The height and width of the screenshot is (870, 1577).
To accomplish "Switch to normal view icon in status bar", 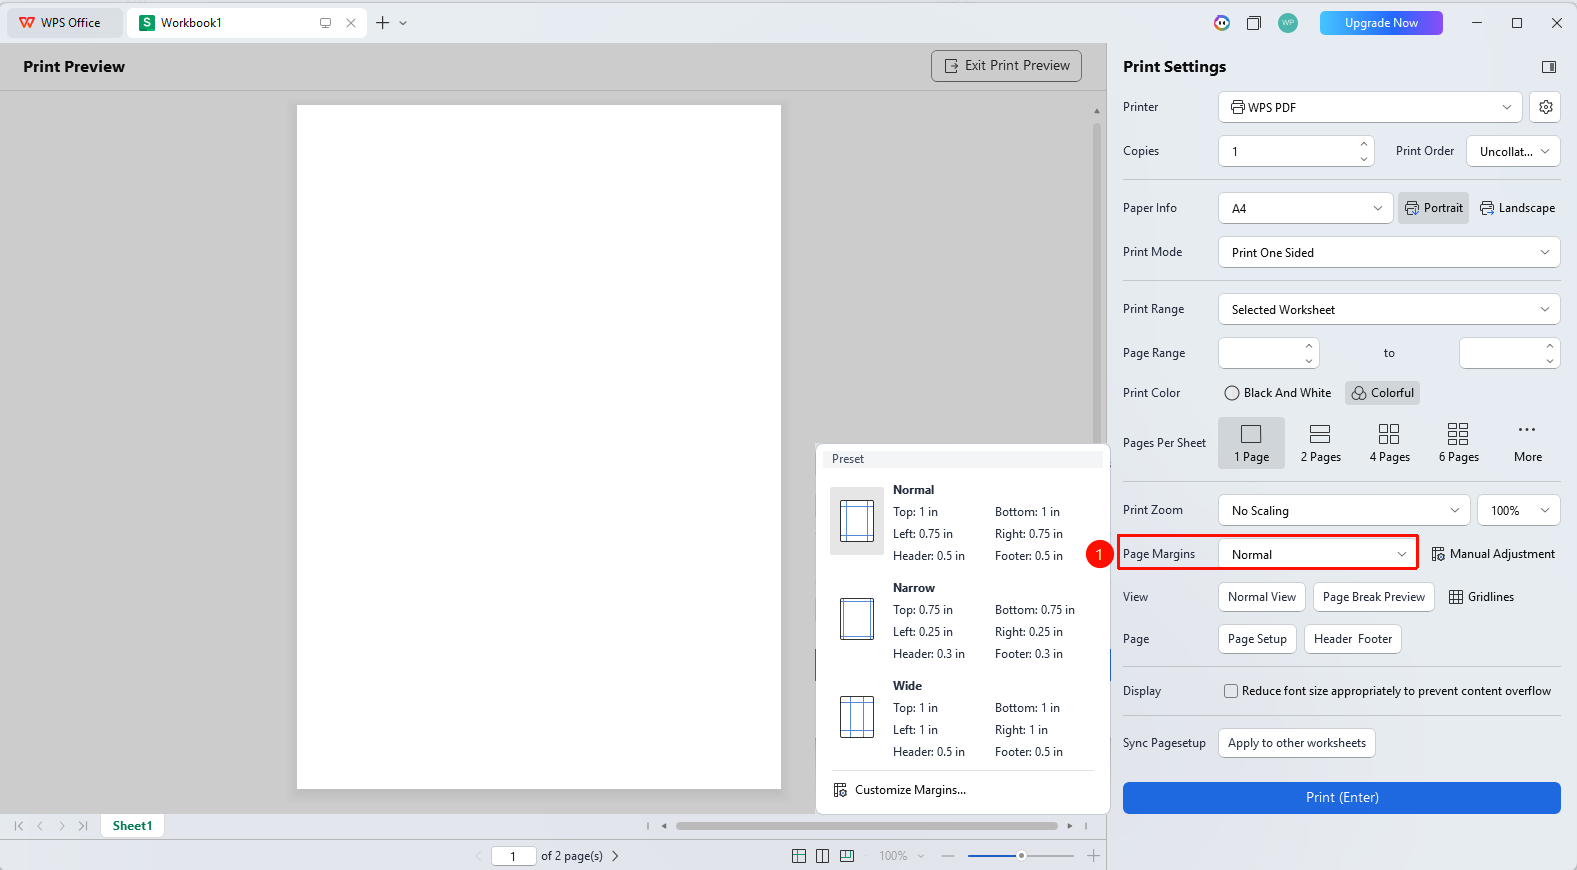I will [x=799, y=856].
